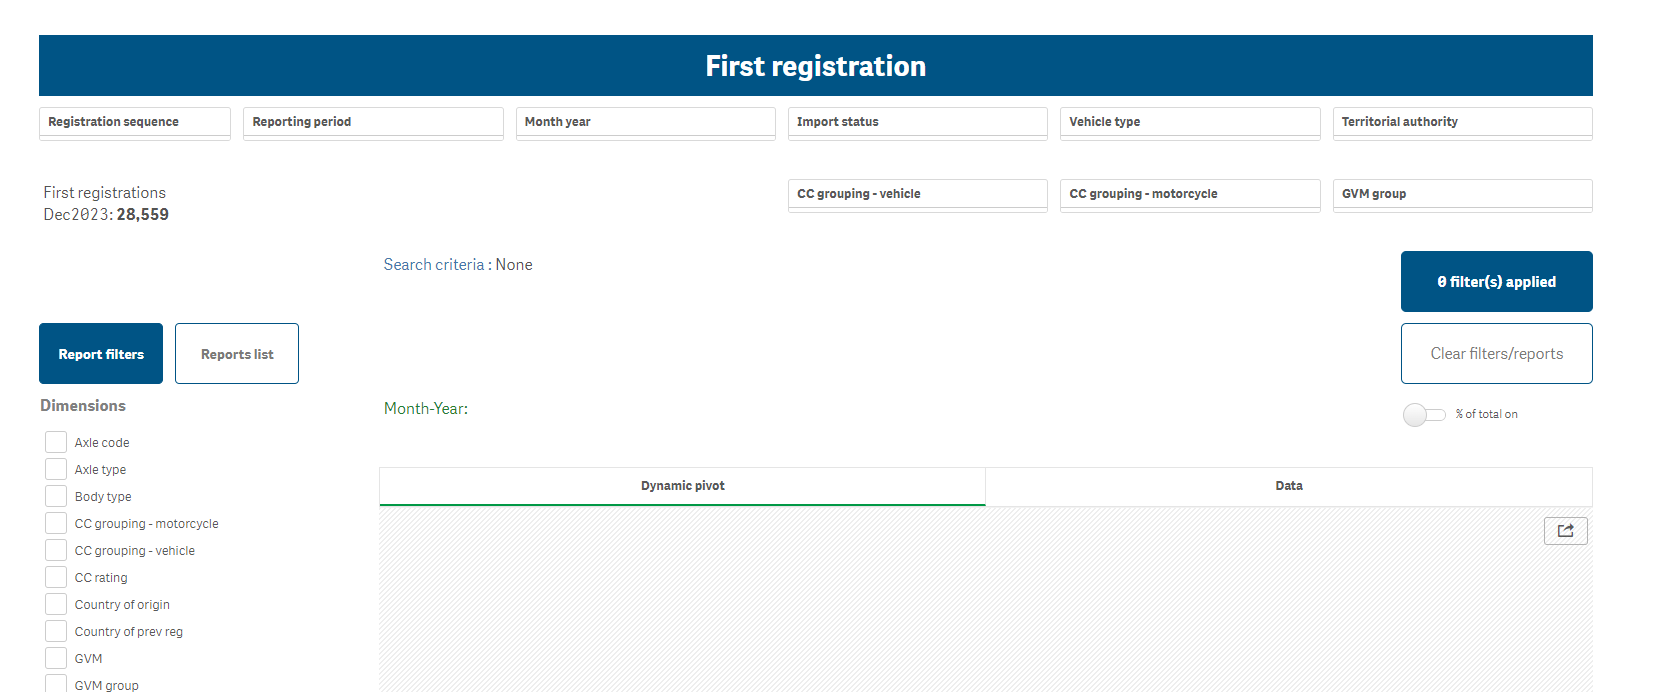Screen dimensions: 1659x692
Task: Toggle the % of total switch
Action: pyautogui.click(x=1424, y=415)
